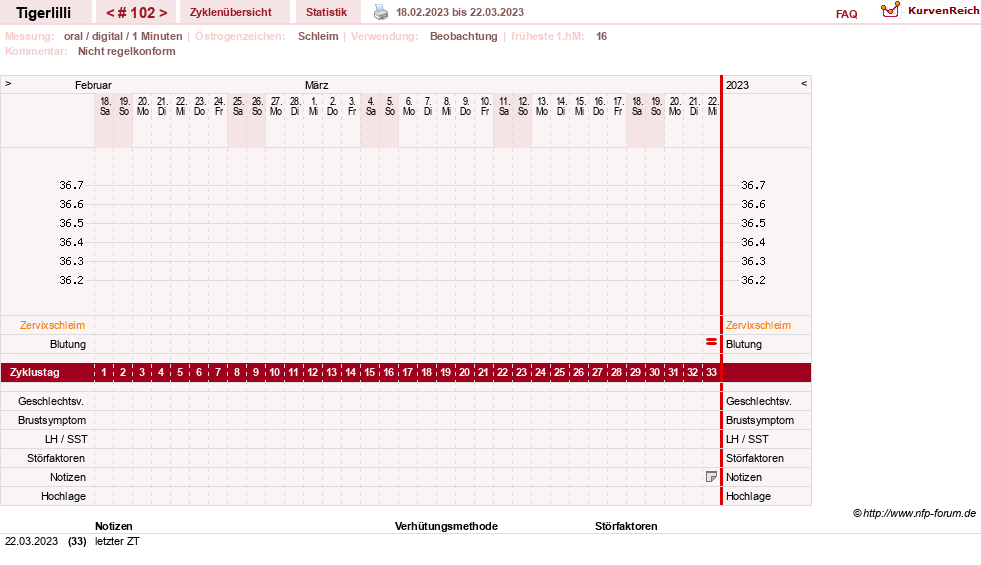This screenshot has height=565, width=981.
Task: Select cycle day 24 cell
Action: [x=541, y=372]
